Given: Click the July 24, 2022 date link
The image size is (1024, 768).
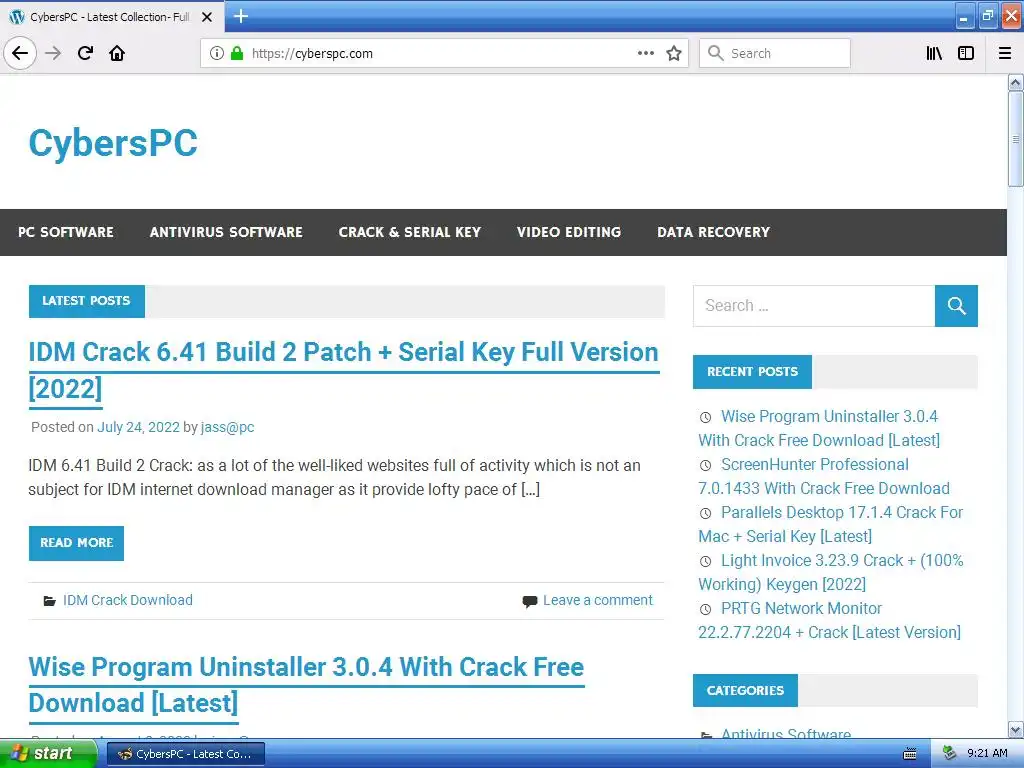Looking at the screenshot, I should coord(138,427).
